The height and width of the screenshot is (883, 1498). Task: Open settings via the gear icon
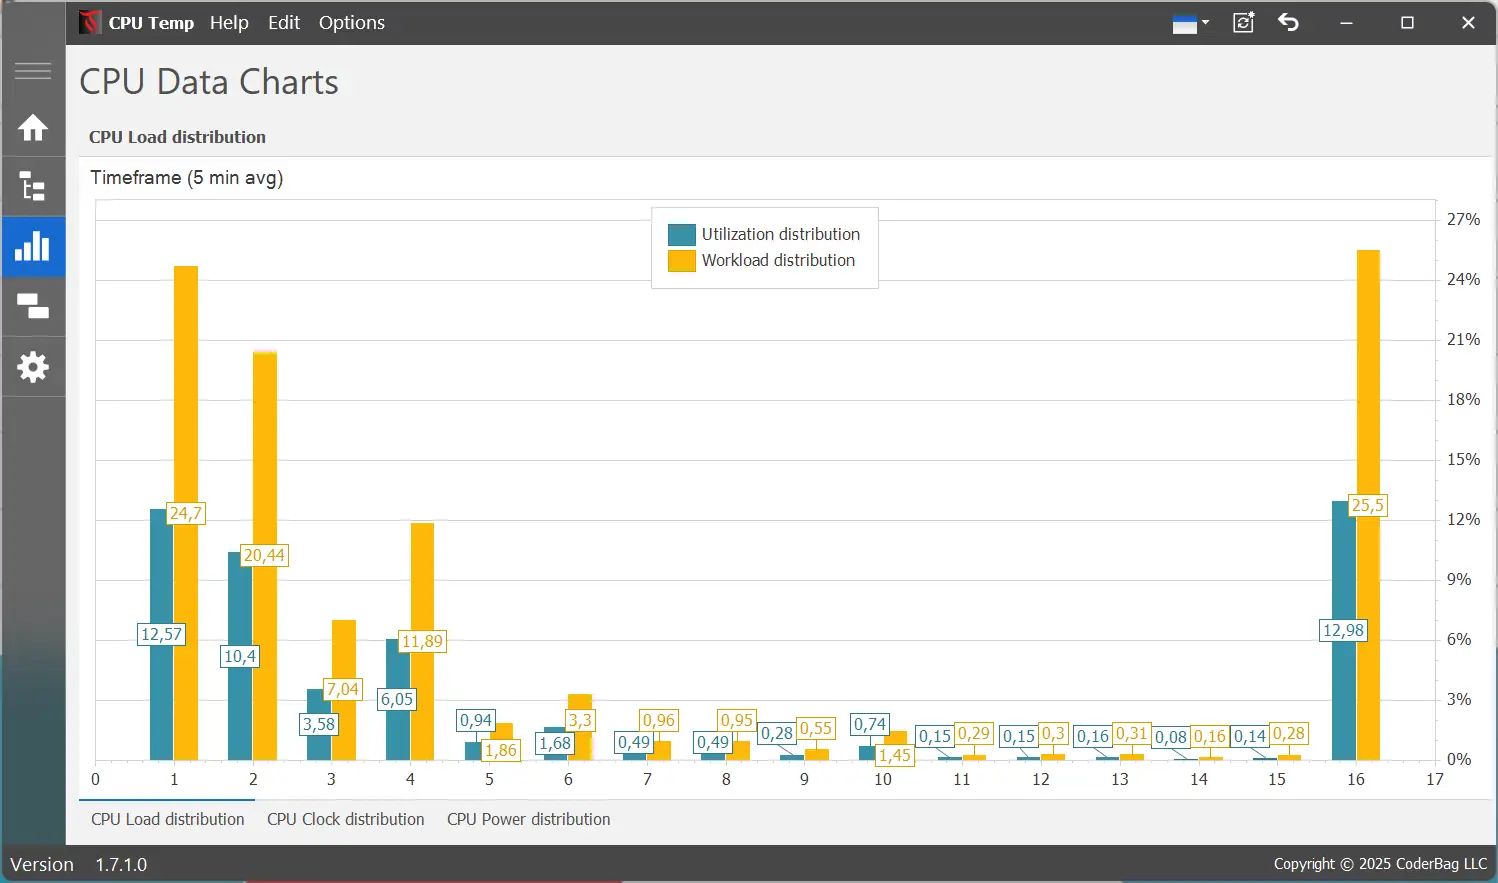pos(33,367)
